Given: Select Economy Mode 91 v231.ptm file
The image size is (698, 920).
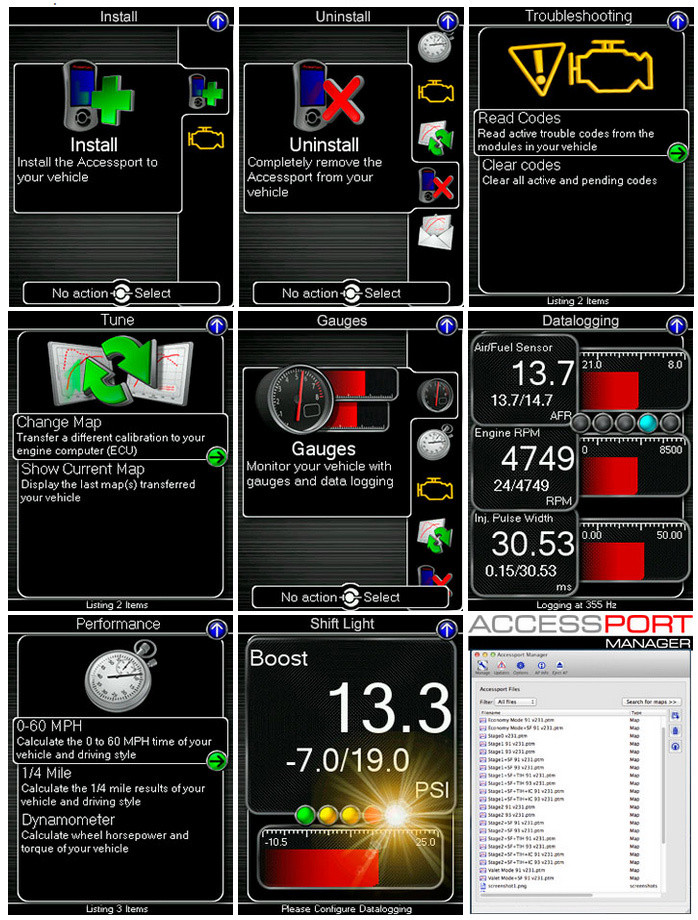Looking at the screenshot, I should pyautogui.click(x=570, y=720).
